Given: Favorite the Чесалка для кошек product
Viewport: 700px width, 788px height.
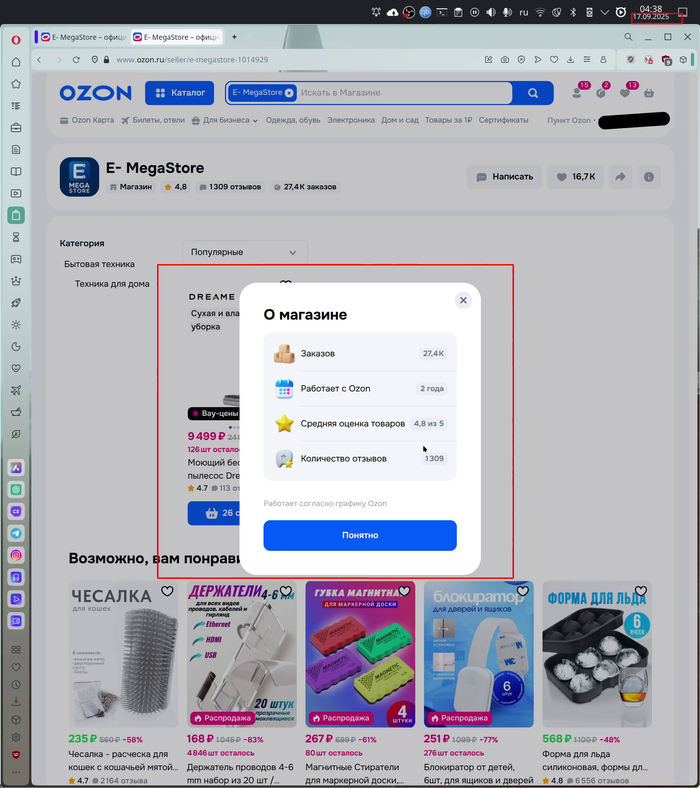Looking at the screenshot, I should pos(167,591).
